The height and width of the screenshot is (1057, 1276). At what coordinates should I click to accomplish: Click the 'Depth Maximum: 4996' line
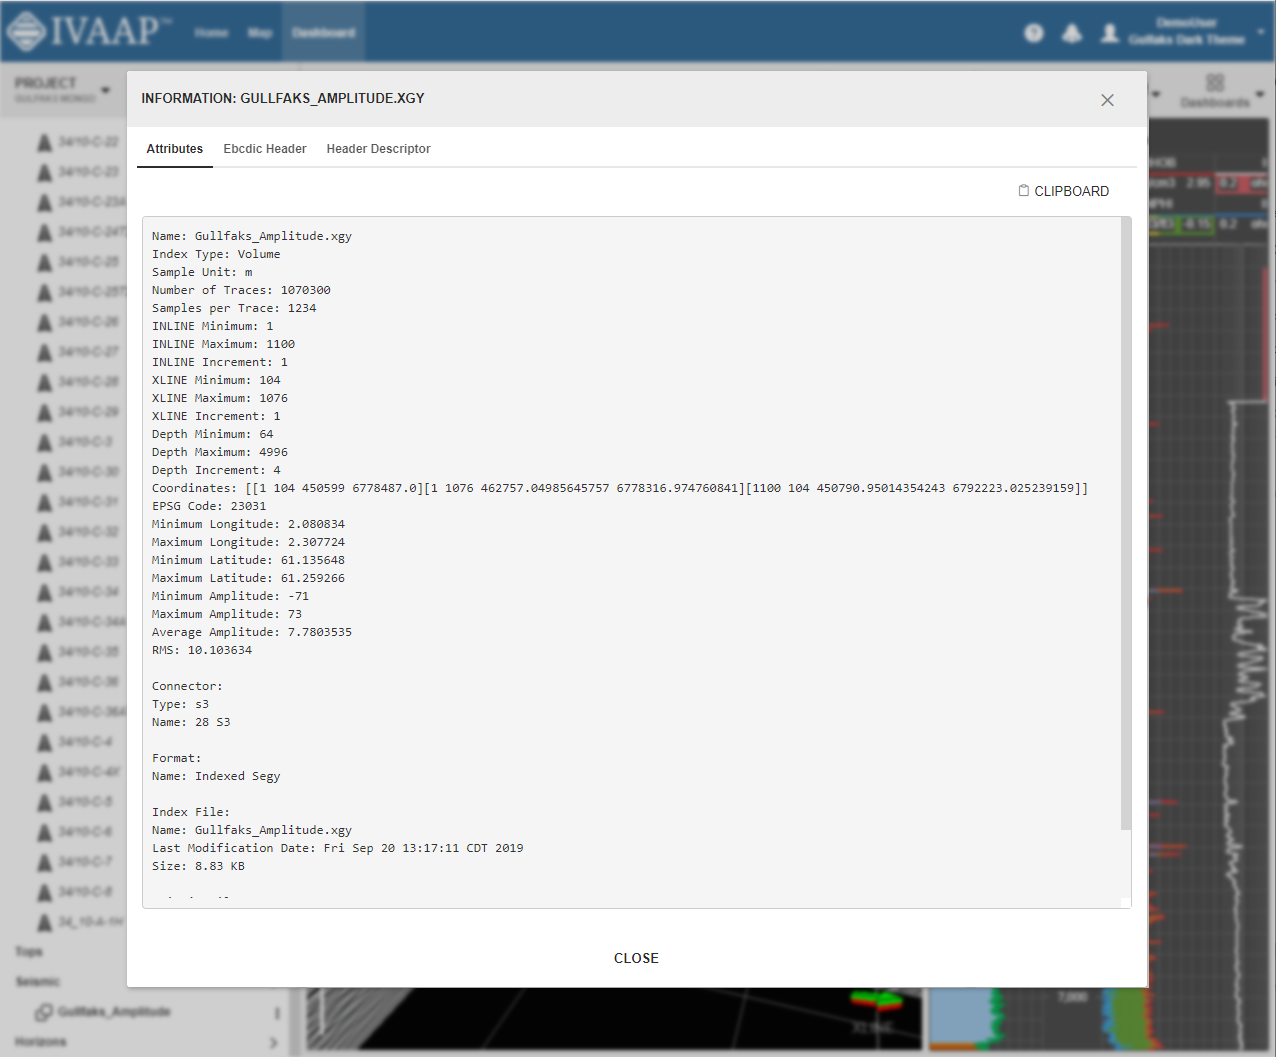tap(220, 452)
